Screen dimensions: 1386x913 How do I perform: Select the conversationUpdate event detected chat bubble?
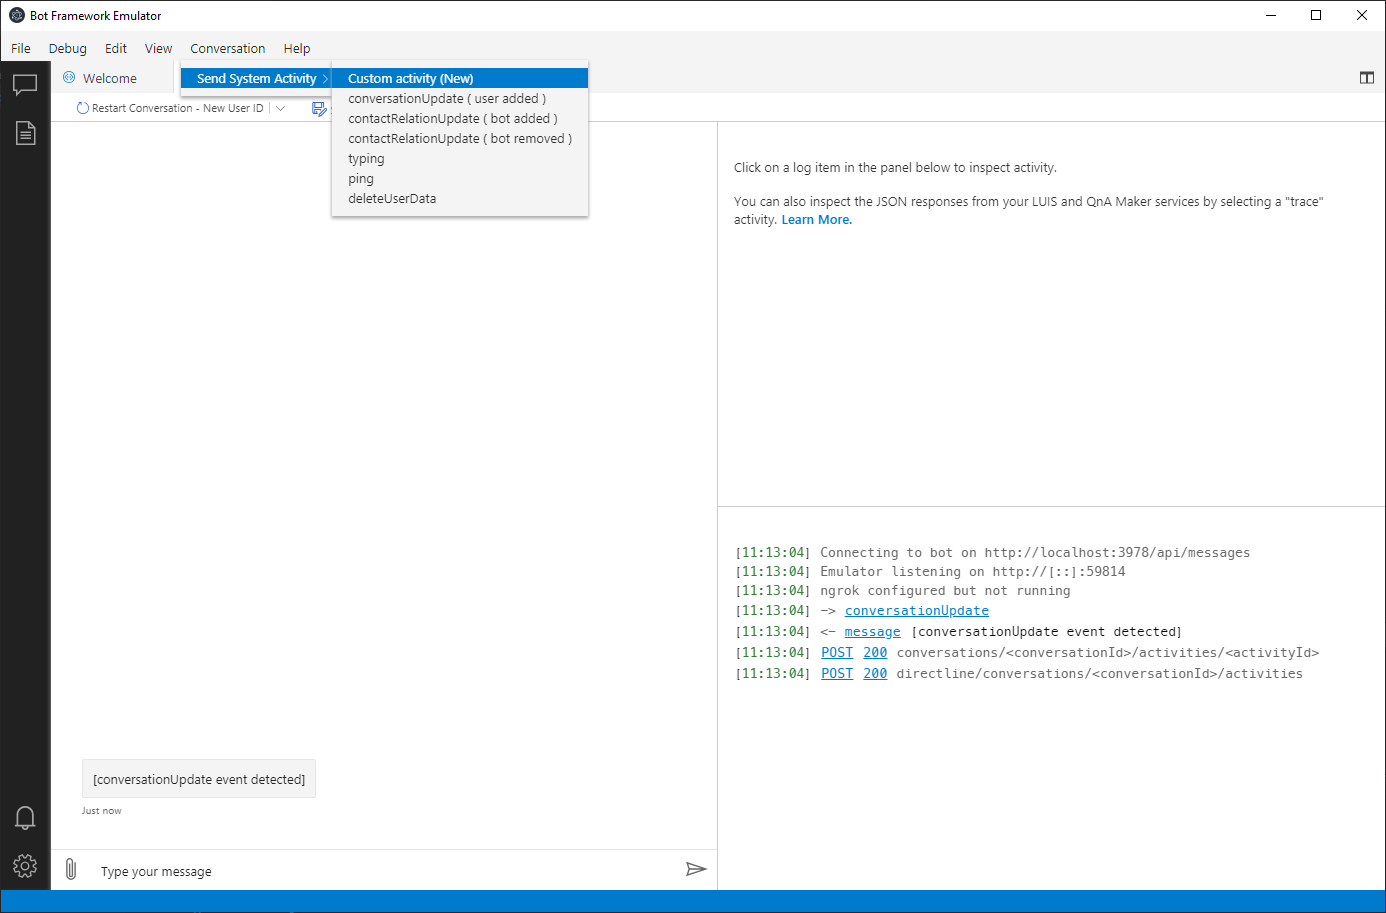[x=199, y=779]
